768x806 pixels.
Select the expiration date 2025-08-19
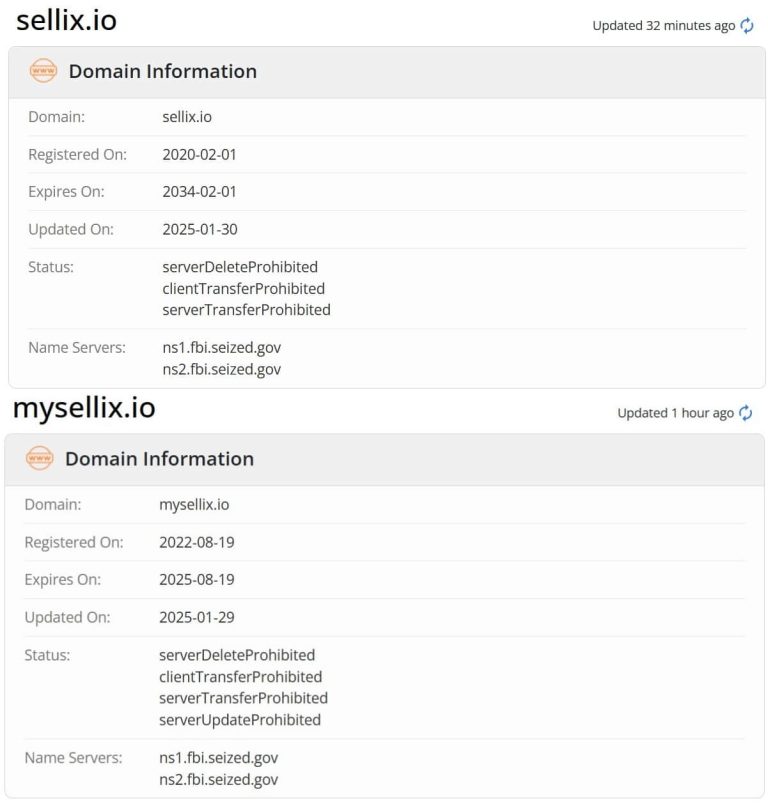196,579
